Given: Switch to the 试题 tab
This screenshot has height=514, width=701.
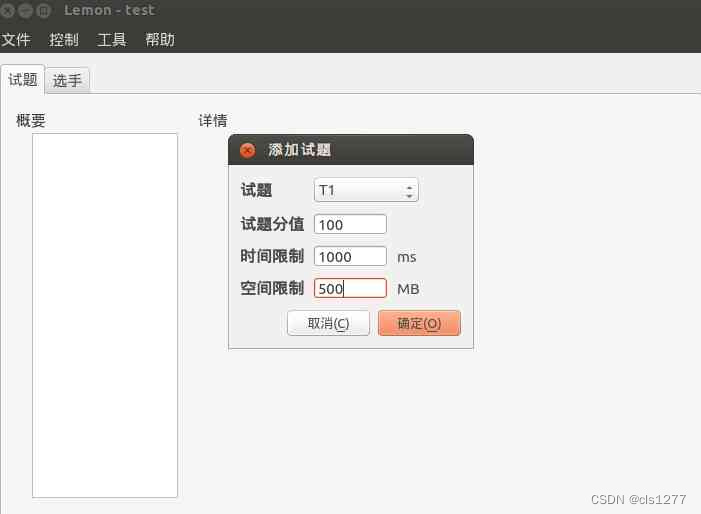Looking at the screenshot, I should 23,80.
